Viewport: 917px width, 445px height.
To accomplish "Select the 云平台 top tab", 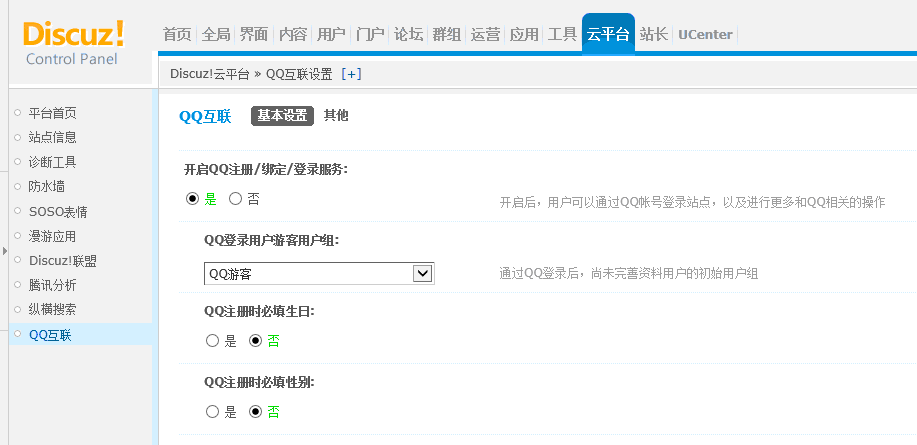I will click(x=608, y=34).
